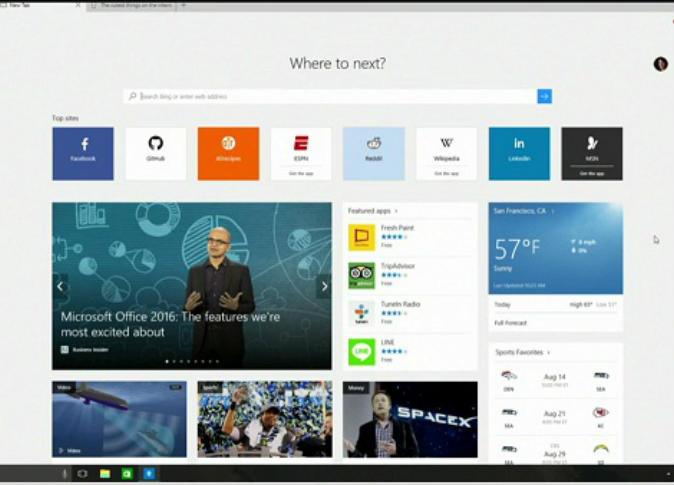674x485 pixels.
Task: Open Task View from the taskbar
Action: [x=82, y=473]
